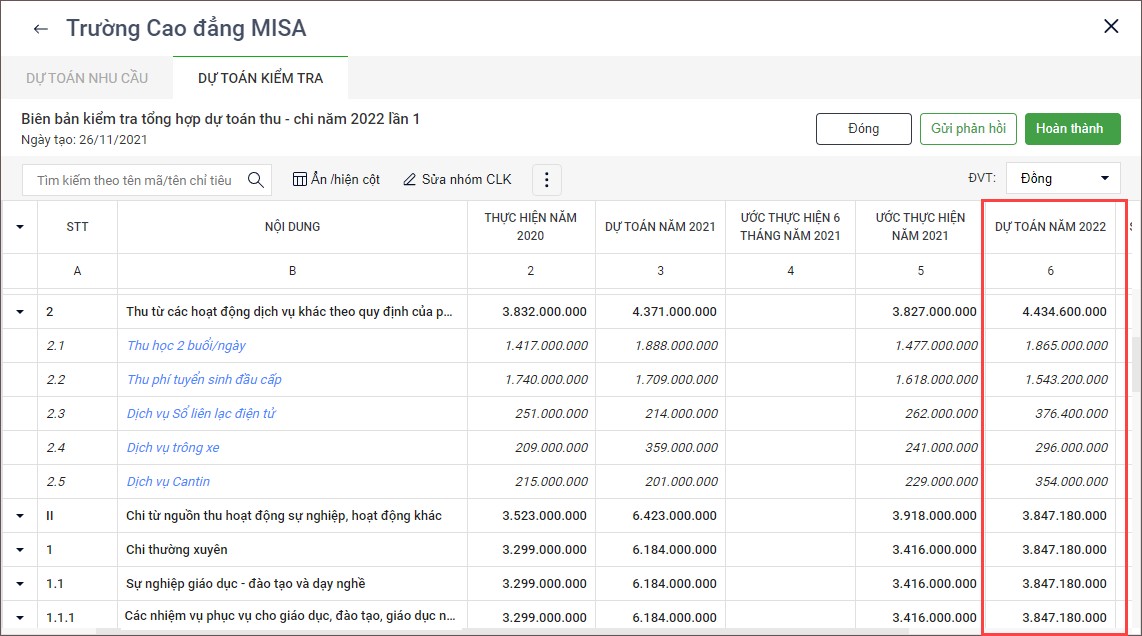Click the Gửi phản hồi button
Viewport: 1142px width, 636px height.
tap(968, 129)
